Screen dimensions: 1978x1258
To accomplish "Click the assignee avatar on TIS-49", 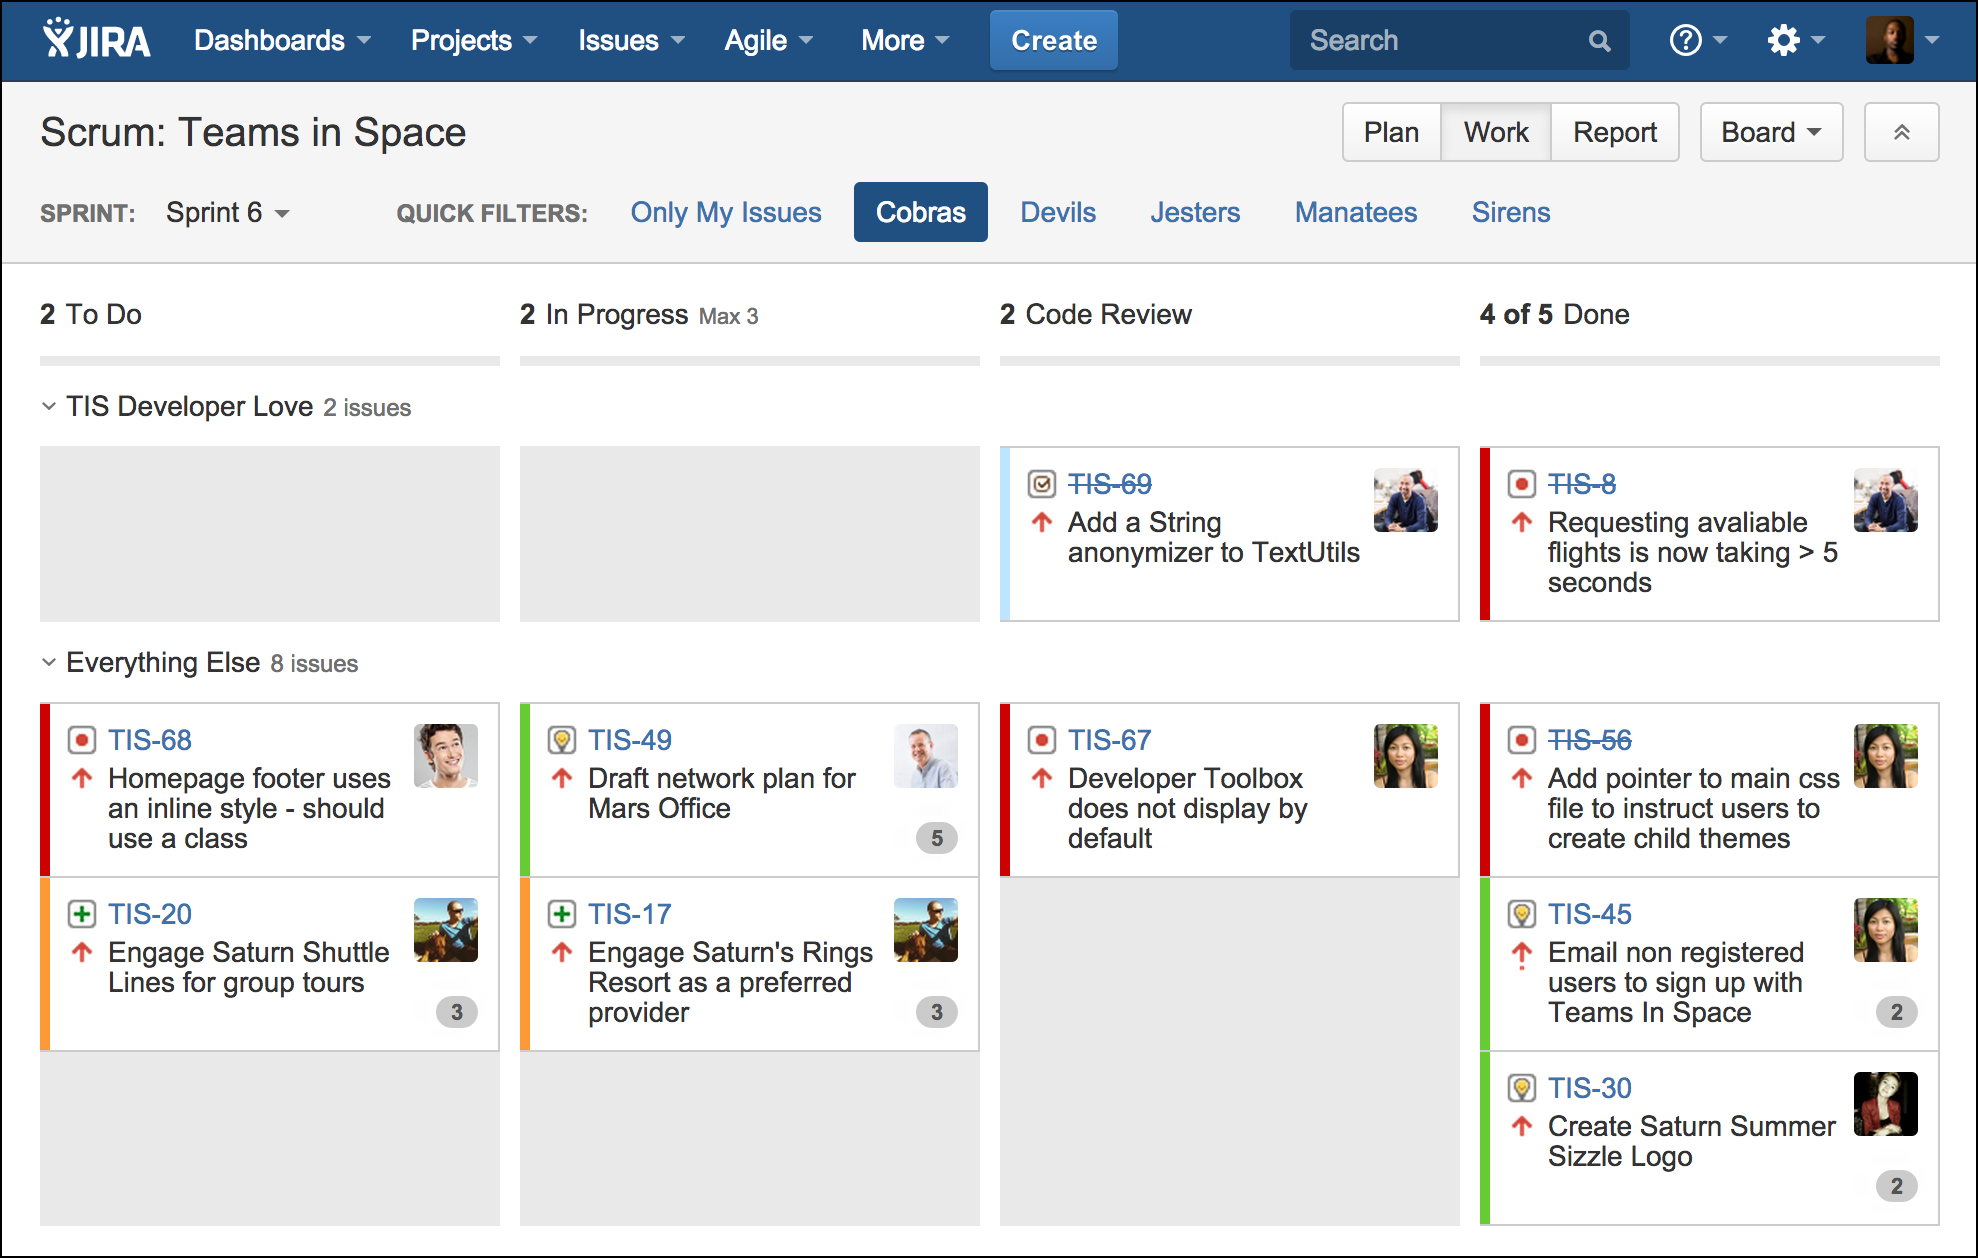I will (x=925, y=756).
